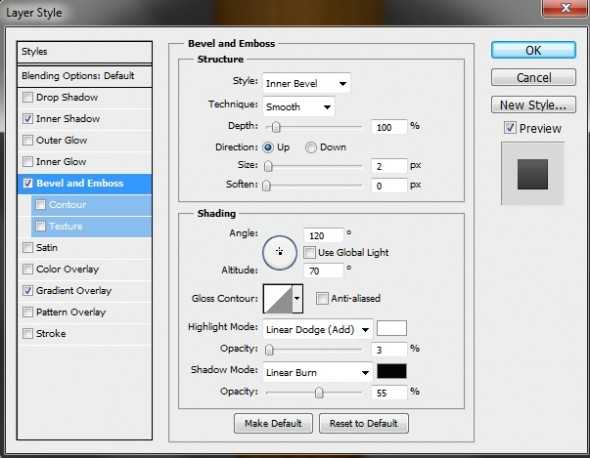Image resolution: width=590 pixels, height=458 pixels.
Task: Click the style preview thumbnail square
Action: click(532, 174)
